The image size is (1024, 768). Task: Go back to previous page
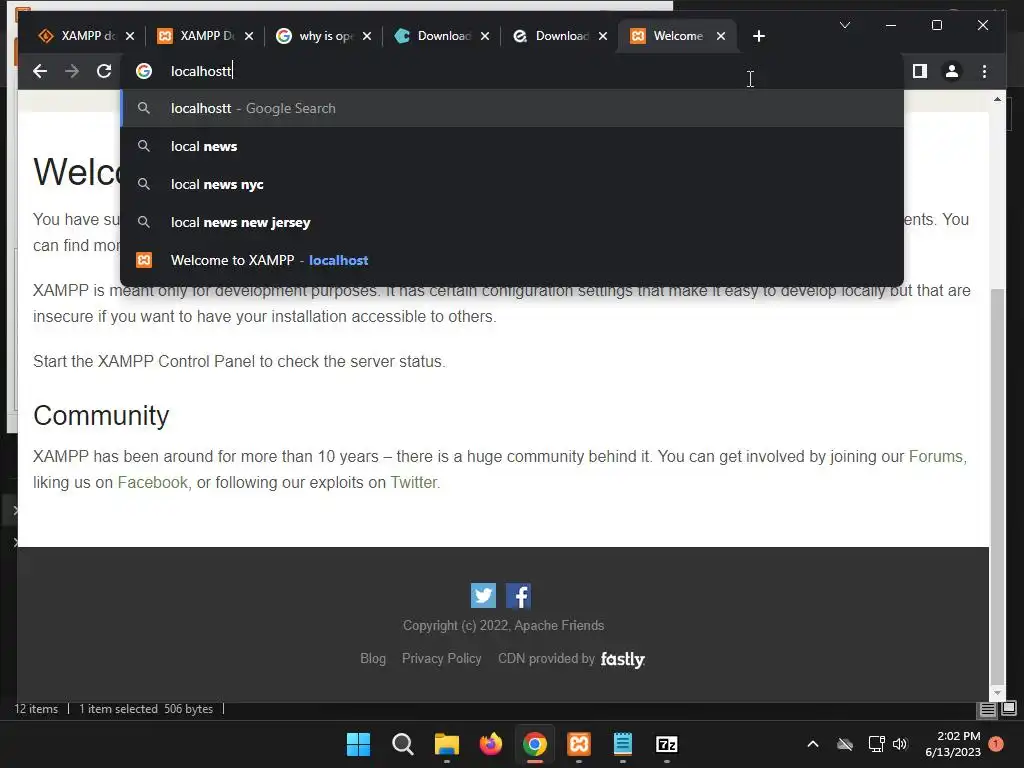click(40, 71)
